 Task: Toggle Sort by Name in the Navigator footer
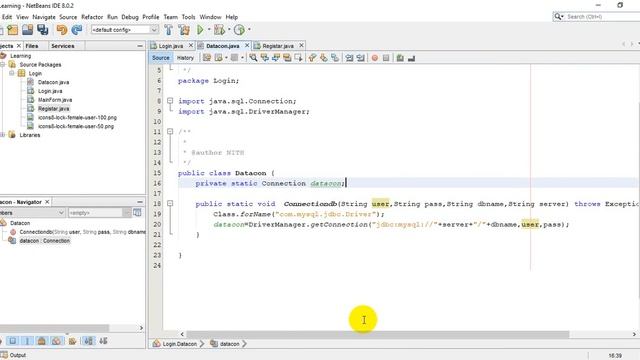[88, 341]
